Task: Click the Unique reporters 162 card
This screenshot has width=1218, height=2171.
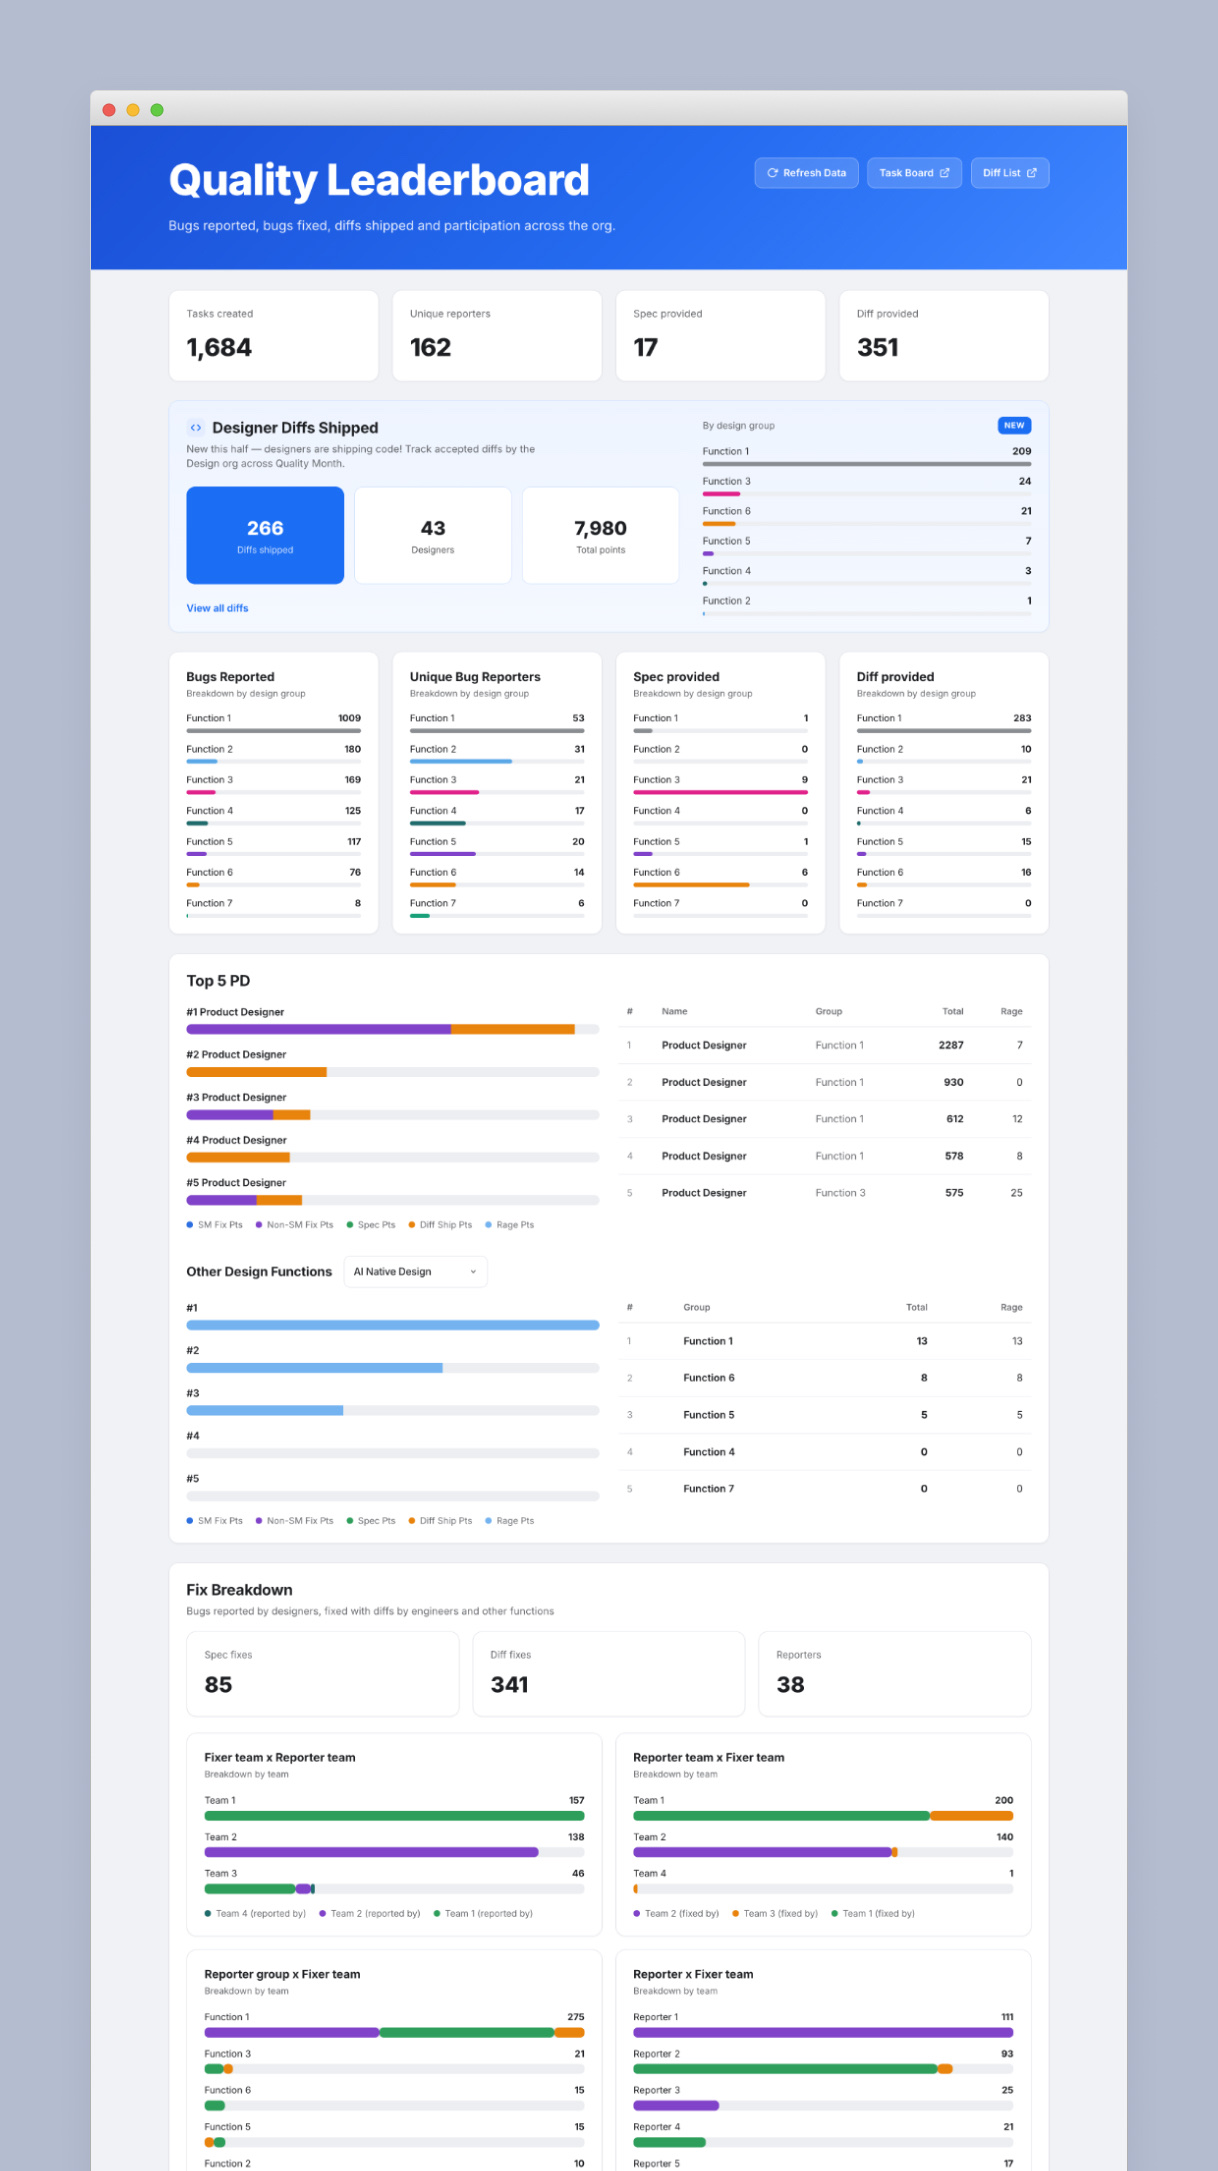Action: point(497,336)
